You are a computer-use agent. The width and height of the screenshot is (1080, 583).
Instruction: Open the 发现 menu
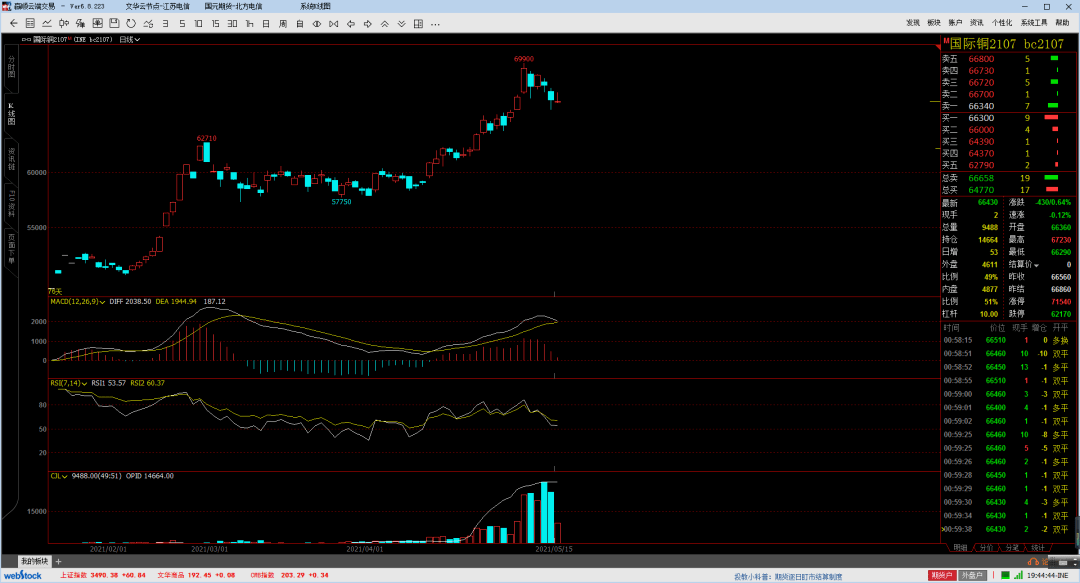click(x=913, y=23)
